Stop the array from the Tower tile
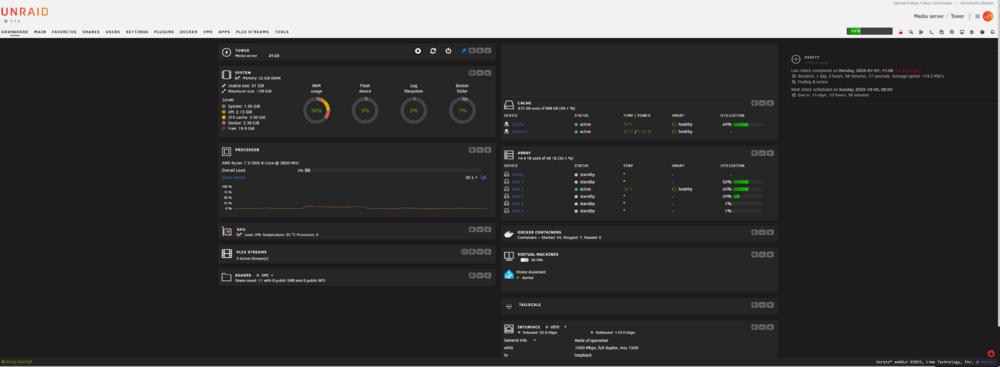The image size is (1000, 367). click(x=418, y=51)
